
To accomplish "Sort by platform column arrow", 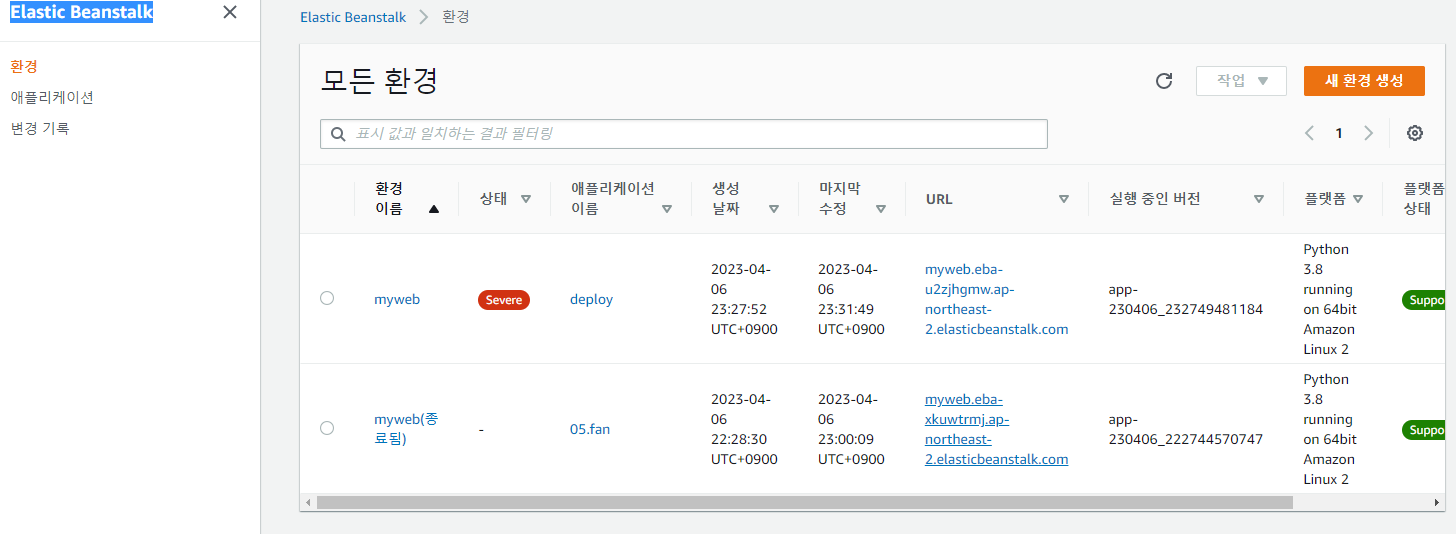I will (x=1358, y=199).
